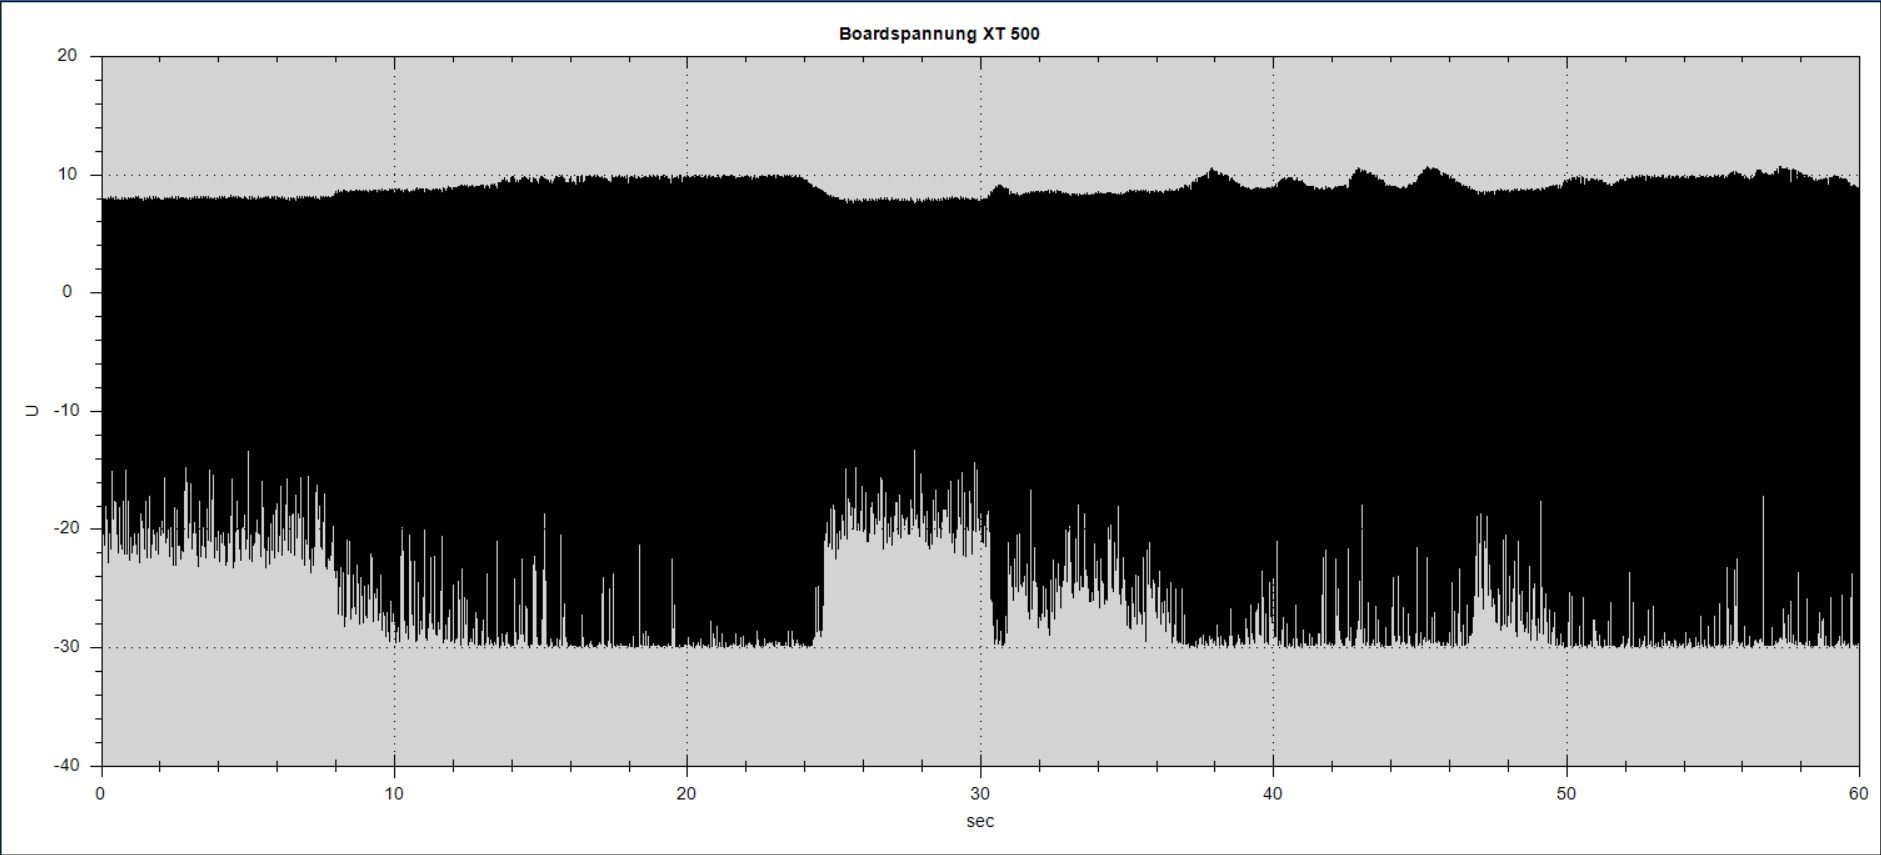The height and width of the screenshot is (855, 1881).
Task: Click the chart title Boardspannung XT 500
Action: pos(939,34)
